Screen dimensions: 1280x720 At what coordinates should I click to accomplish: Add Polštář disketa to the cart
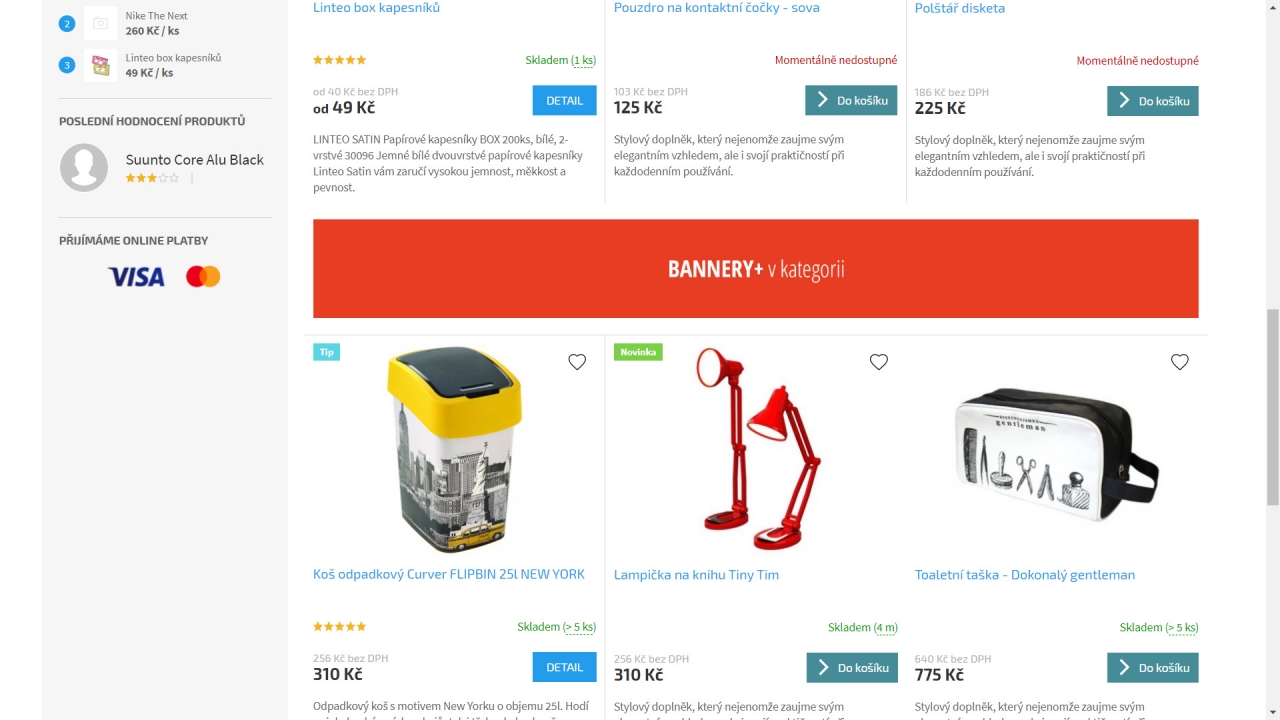1152,101
